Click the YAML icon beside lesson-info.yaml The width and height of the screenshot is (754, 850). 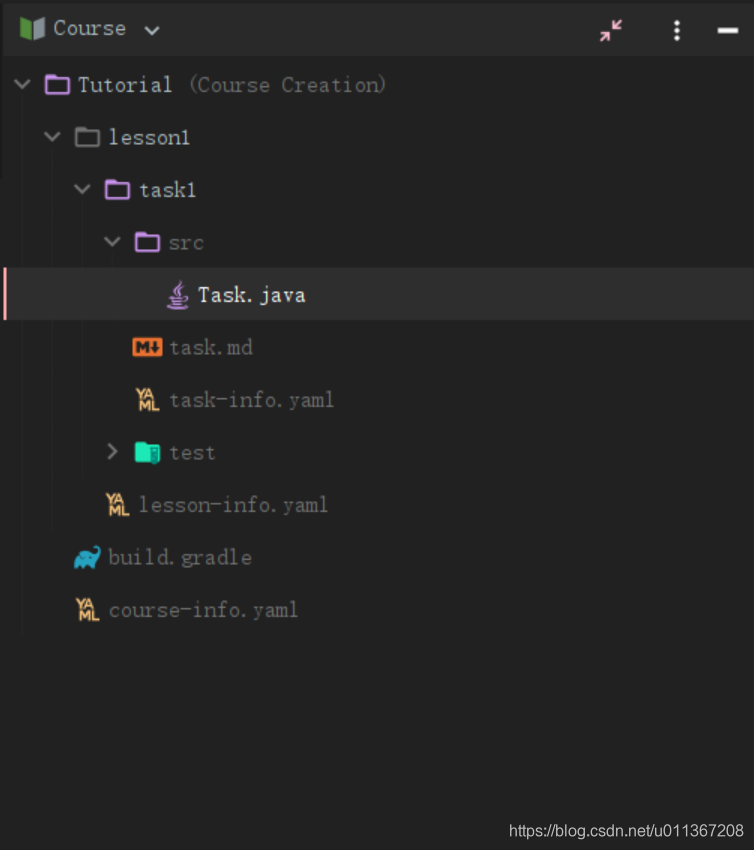click(x=117, y=505)
